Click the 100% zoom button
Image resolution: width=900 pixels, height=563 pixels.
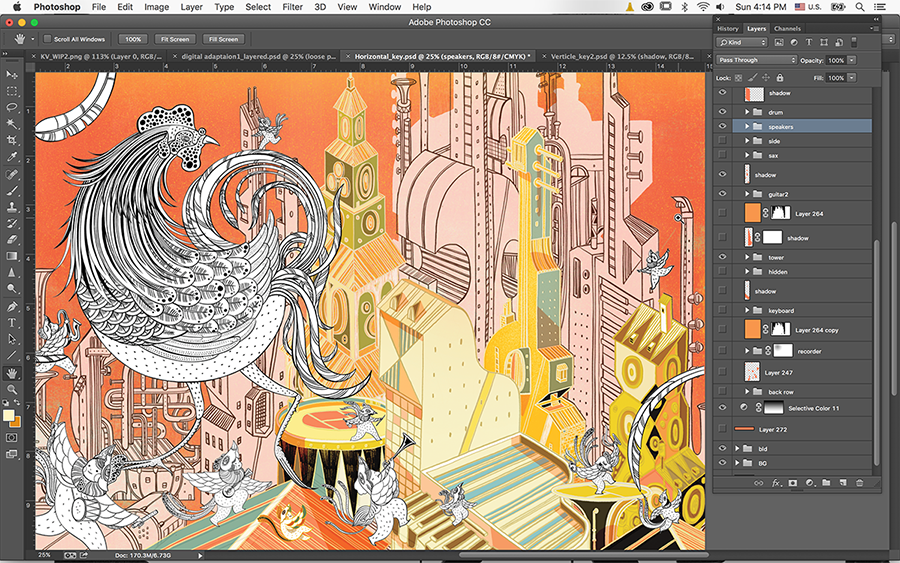tap(133, 39)
